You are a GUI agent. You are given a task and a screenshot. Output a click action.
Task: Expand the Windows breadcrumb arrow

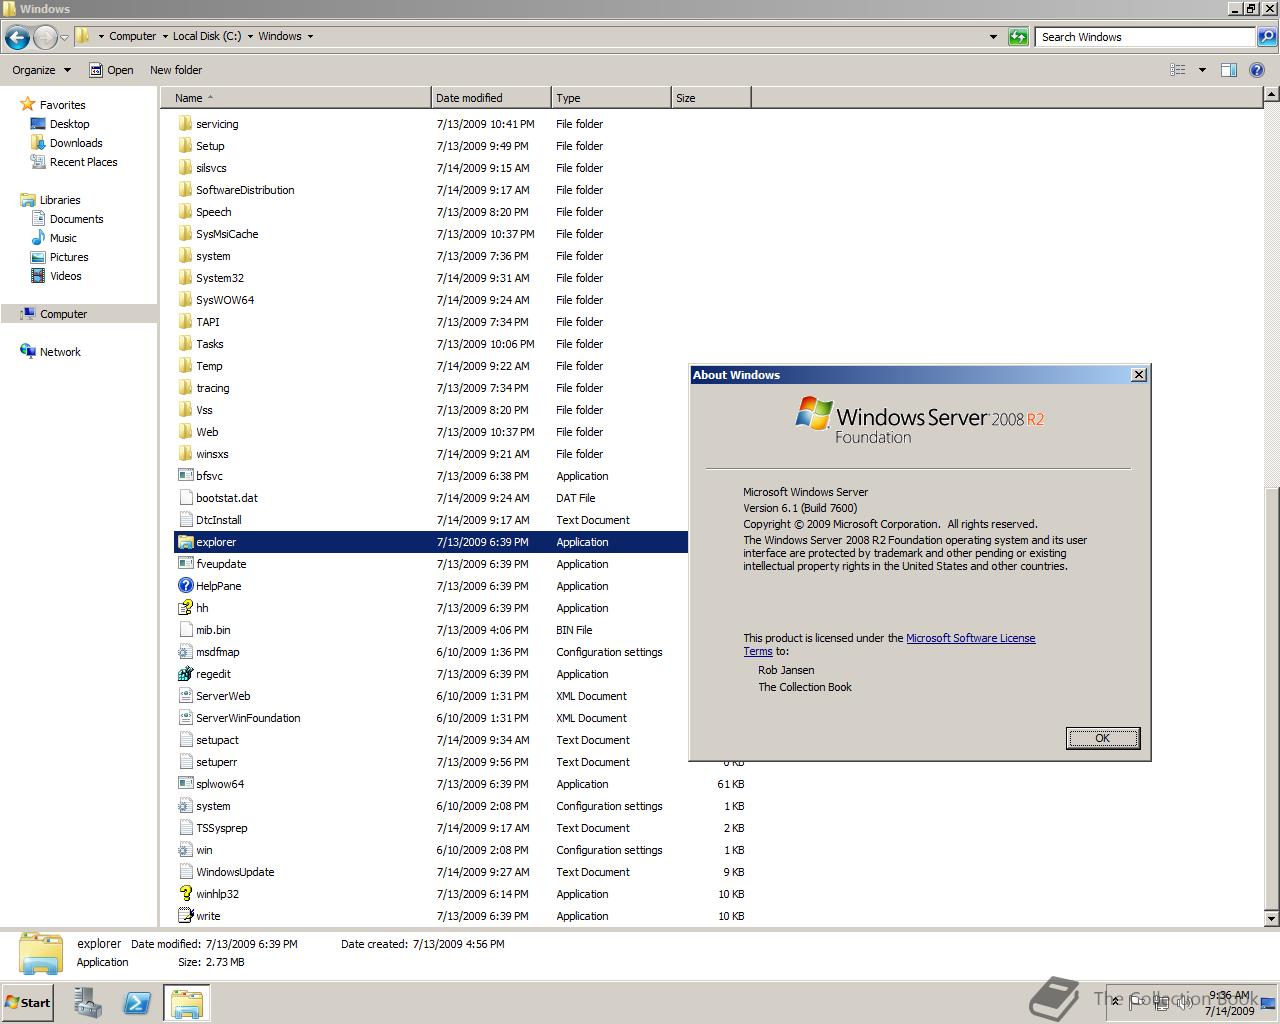pos(310,36)
